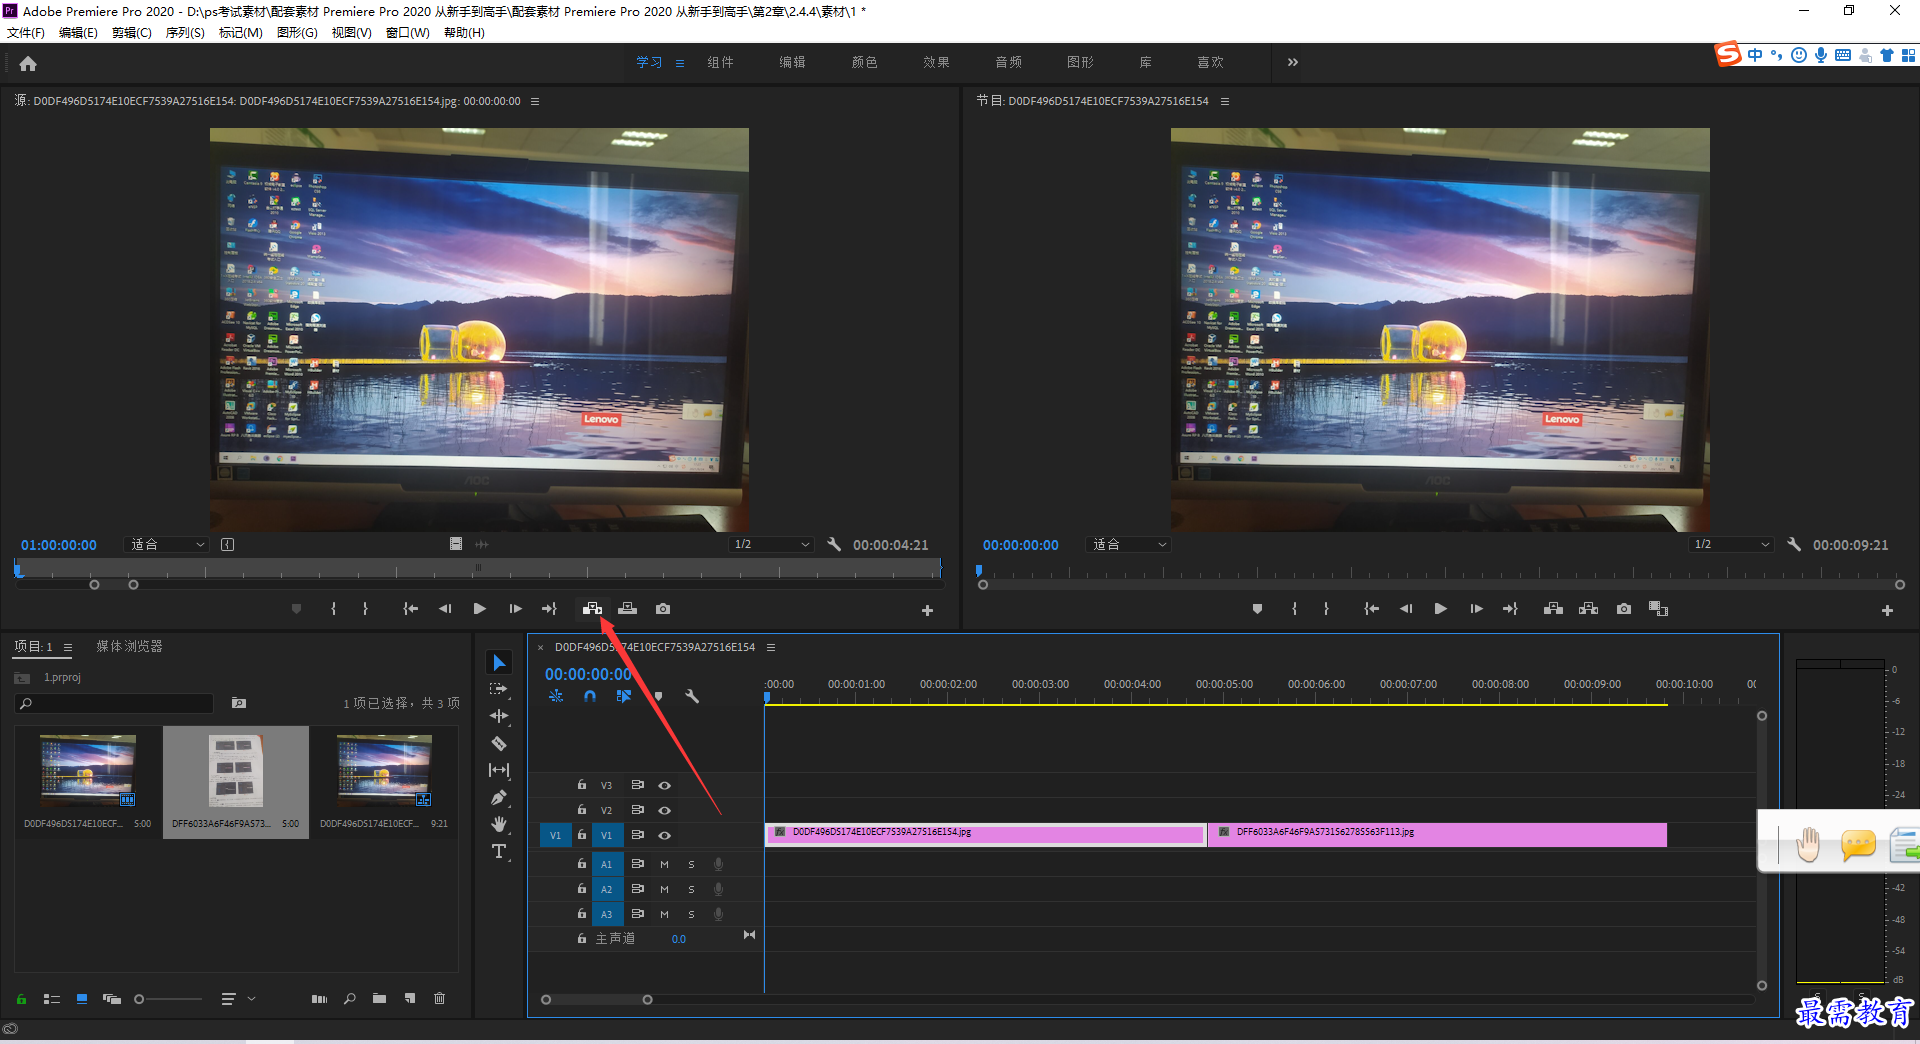Select the Selection tool in tools panel
The image size is (1920, 1044).
click(x=499, y=662)
